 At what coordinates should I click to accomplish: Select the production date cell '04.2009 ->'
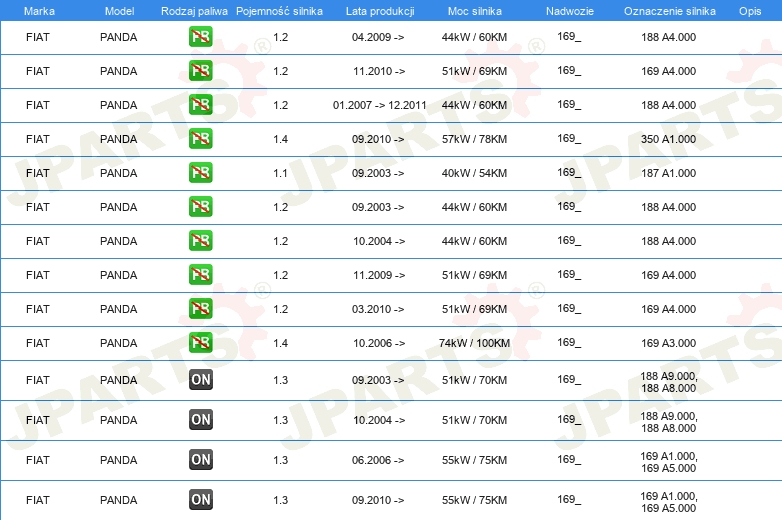point(378,37)
